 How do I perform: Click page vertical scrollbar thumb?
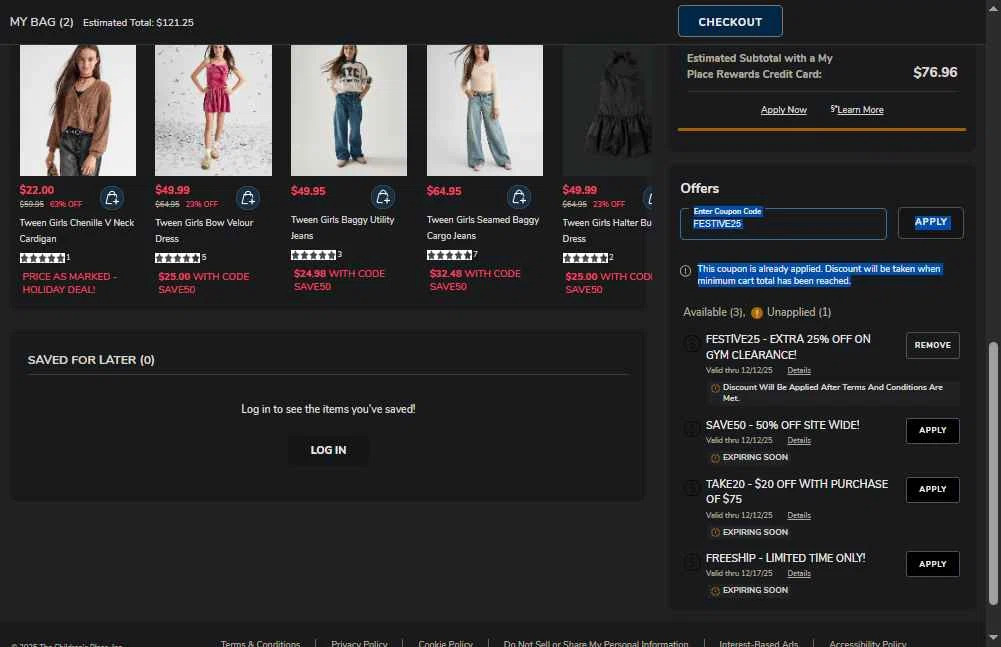pyautogui.click(x=993, y=473)
